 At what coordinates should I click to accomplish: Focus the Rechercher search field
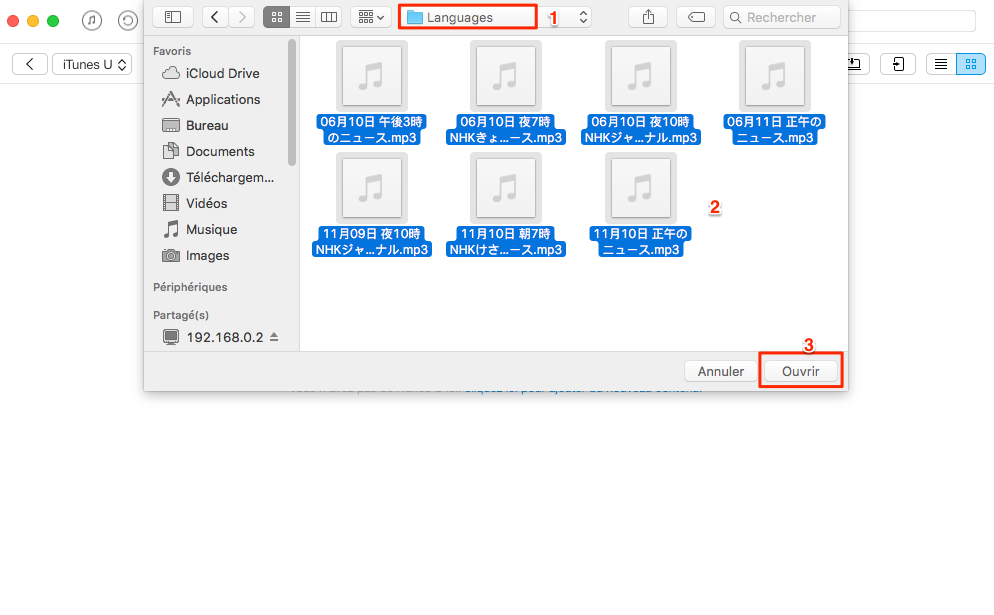(782, 17)
